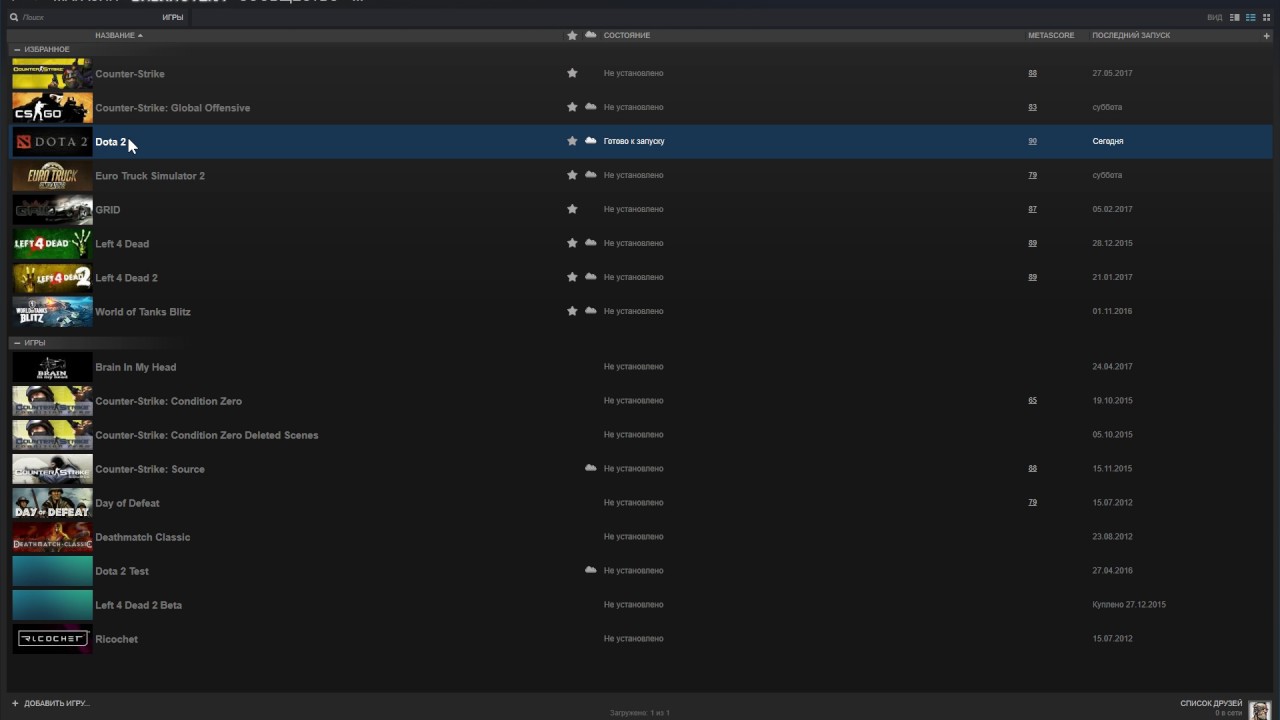
Task: Select Counter-Strike: Condition Zero Deleted Scenes name
Action: (206, 435)
